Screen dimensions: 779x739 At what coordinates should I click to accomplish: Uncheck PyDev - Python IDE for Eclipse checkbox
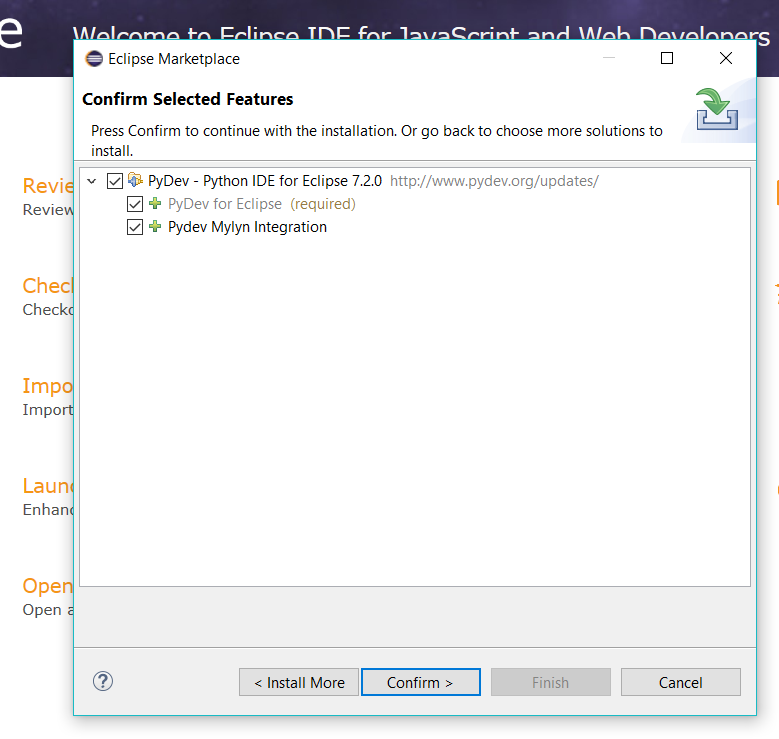(x=115, y=181)
